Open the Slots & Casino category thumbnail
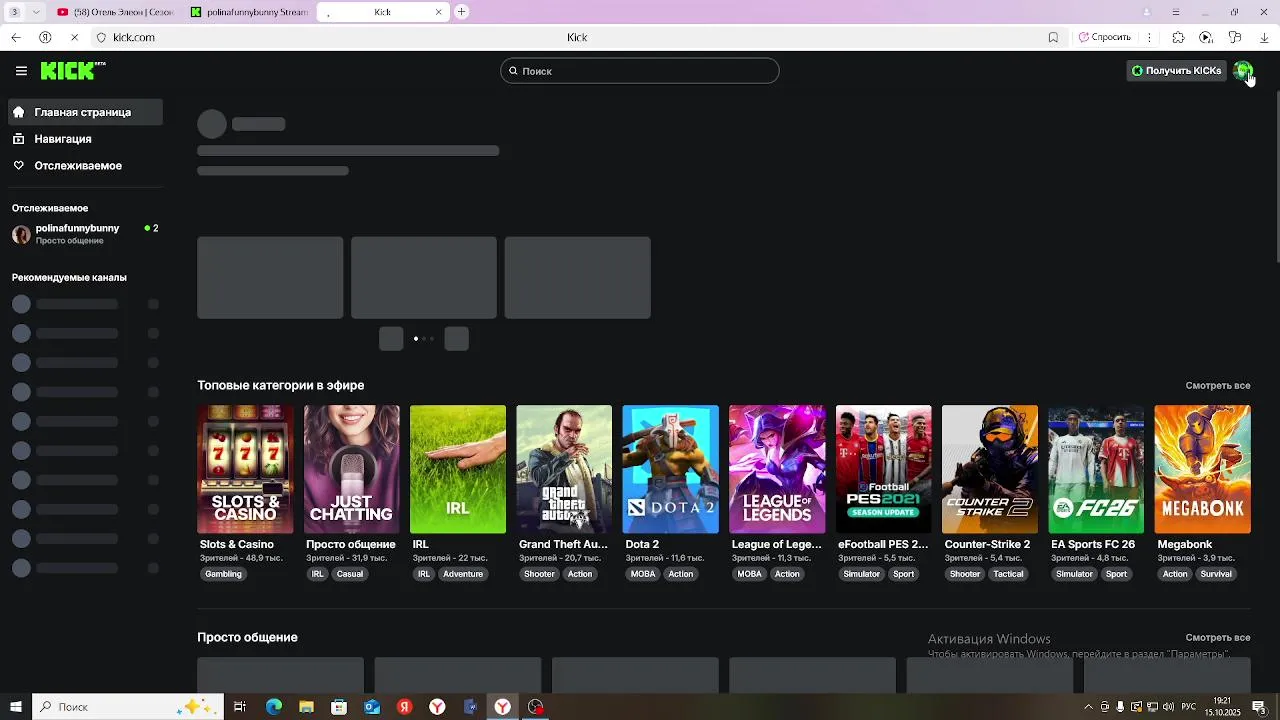The image size is (1280, 720). point(245,469)
